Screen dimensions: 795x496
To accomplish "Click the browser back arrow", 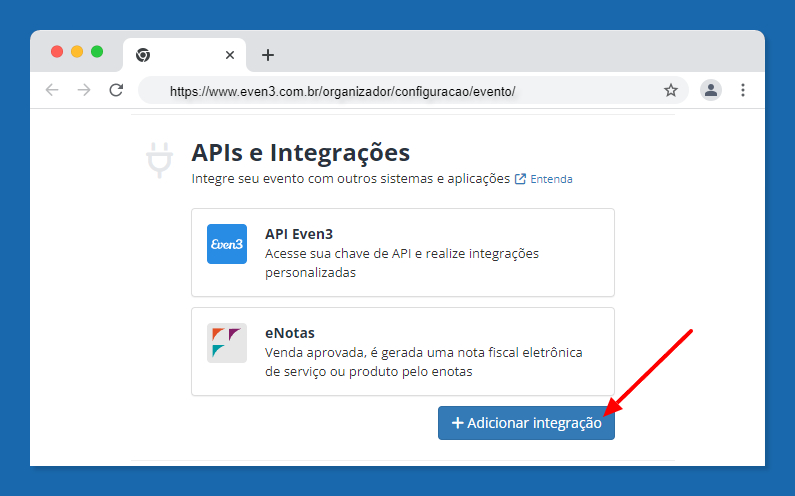I will 52,90.
